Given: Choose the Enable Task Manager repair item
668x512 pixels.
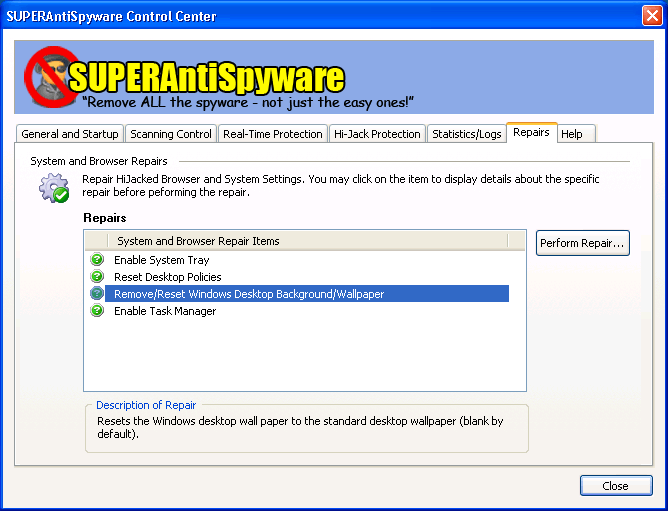Looking at the screenshot, I should (164, 311).
